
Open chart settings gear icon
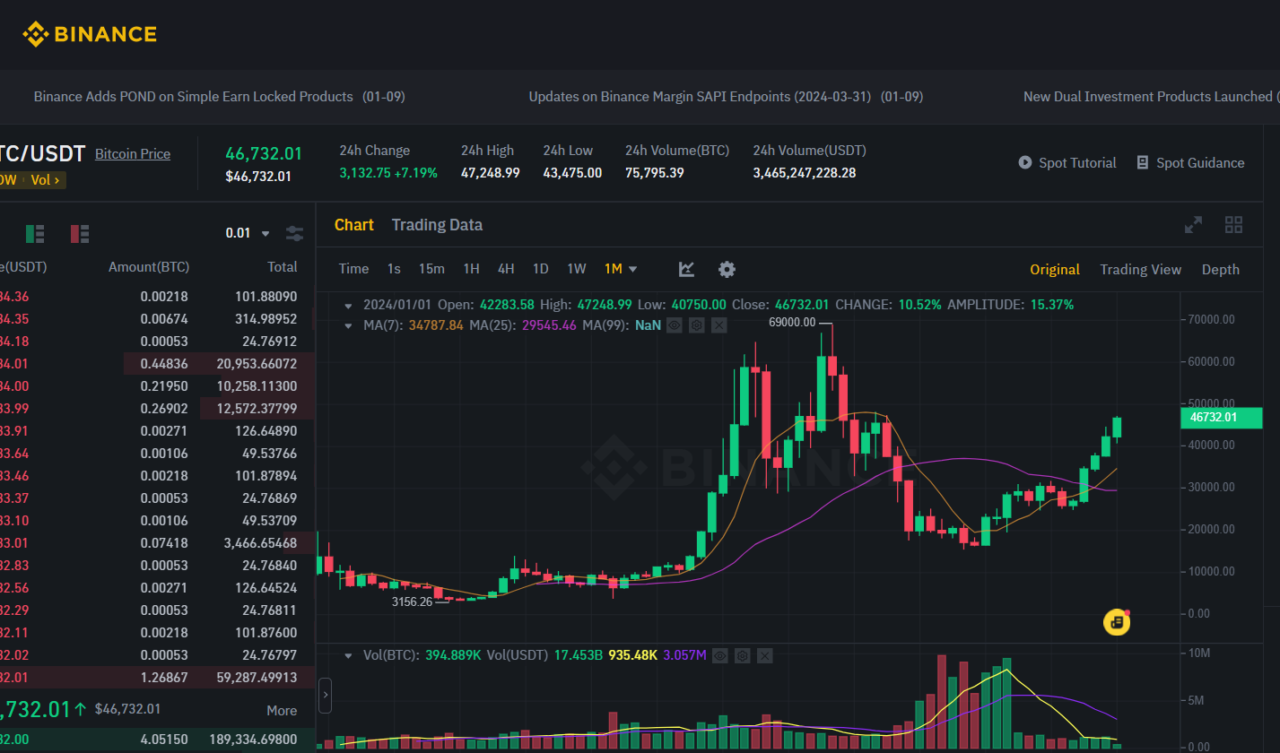727,269
